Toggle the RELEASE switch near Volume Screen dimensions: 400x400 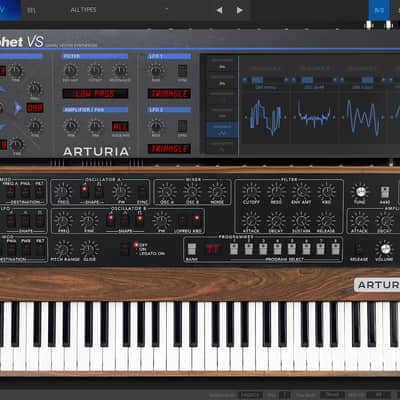coord(359,249)
